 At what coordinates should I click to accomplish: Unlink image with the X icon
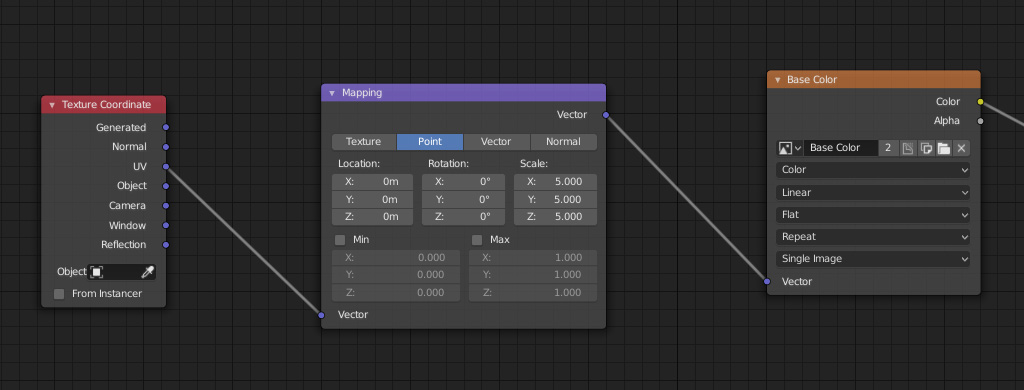coord(961,148)
